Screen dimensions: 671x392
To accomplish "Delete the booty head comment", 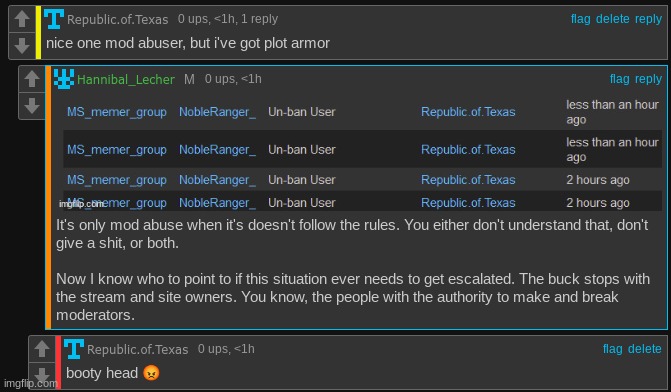I will pyautogui.click(x=644, y=349).
